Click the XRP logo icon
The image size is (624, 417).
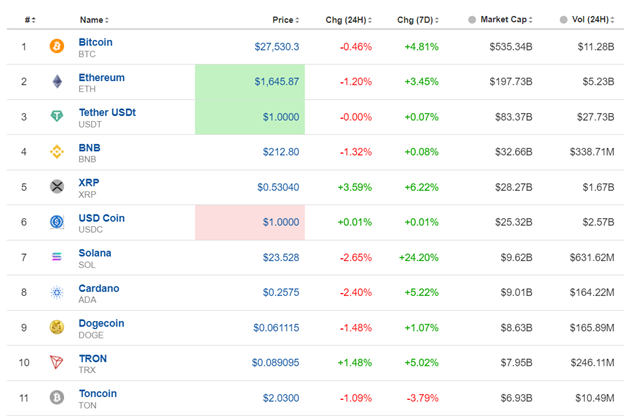point(56,187)
